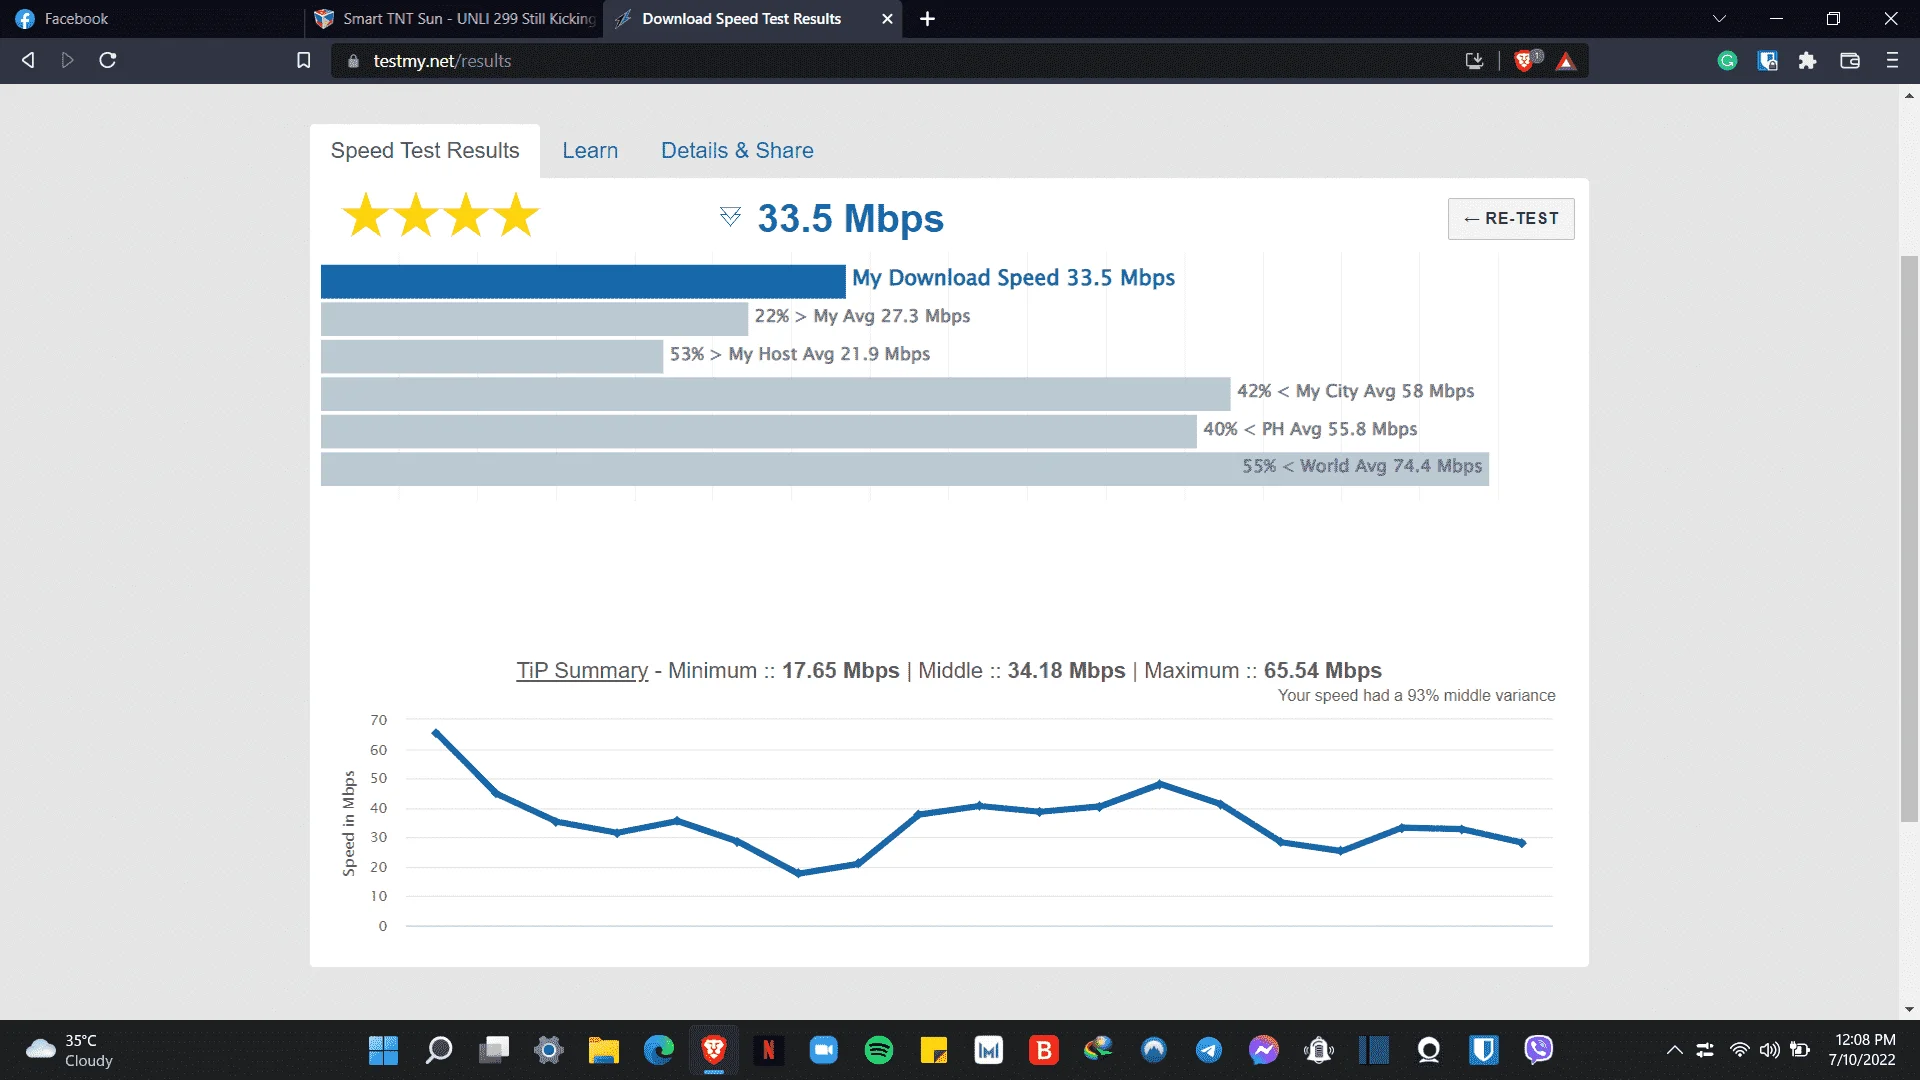Click the install-app icon in the address bar
1920x1080 pixels.
click(x=1474, y=61)
